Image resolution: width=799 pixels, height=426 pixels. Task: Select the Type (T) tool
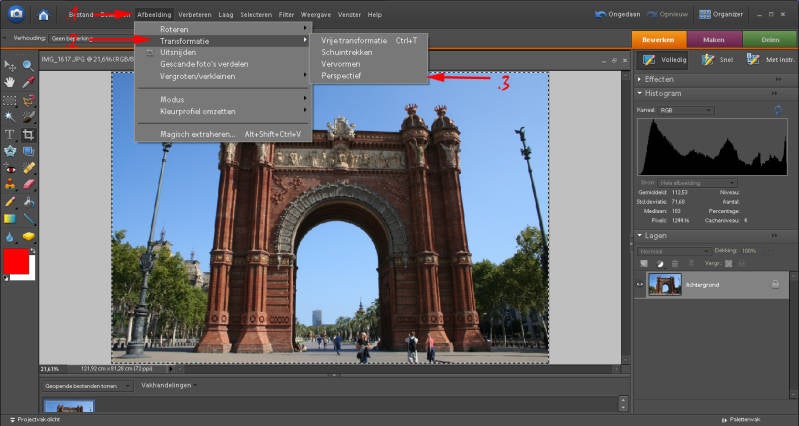coord(10,134)
